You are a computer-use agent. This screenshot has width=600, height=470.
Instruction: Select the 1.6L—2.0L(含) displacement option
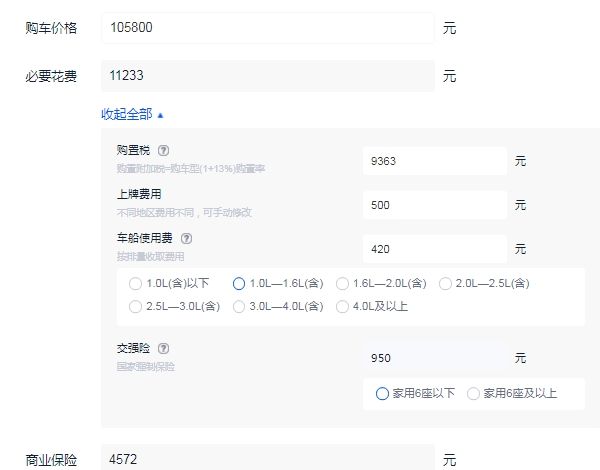pos(381,284)
